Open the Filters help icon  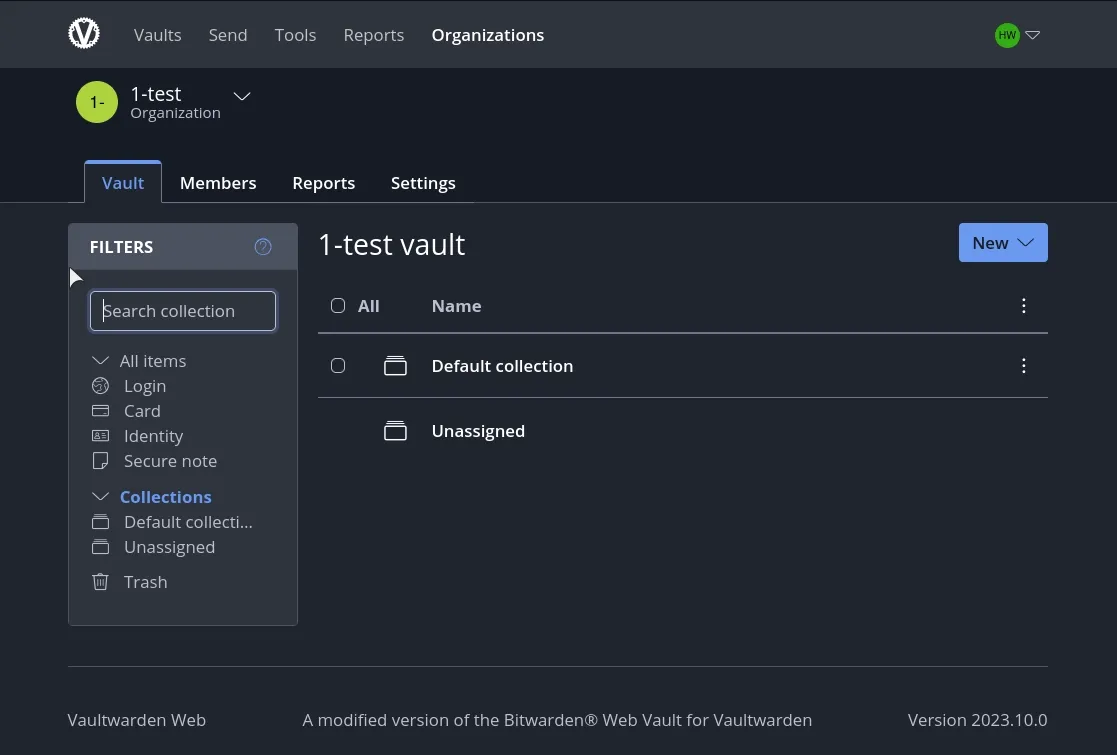(x=262, y=246)
